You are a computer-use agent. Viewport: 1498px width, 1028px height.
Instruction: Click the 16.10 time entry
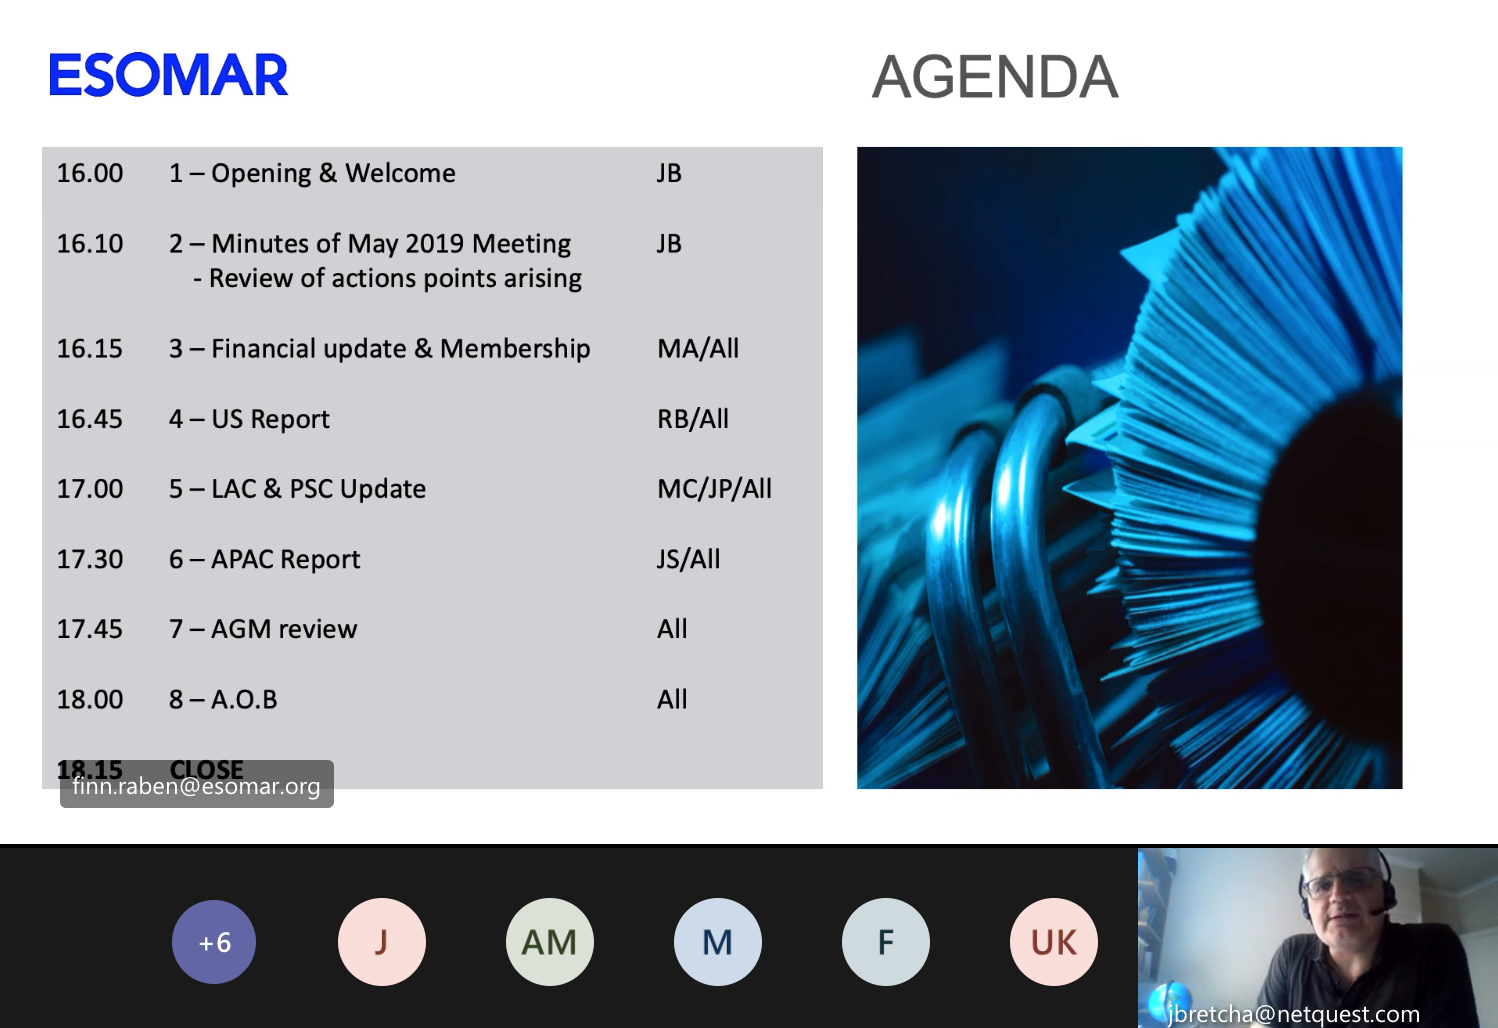90,244
